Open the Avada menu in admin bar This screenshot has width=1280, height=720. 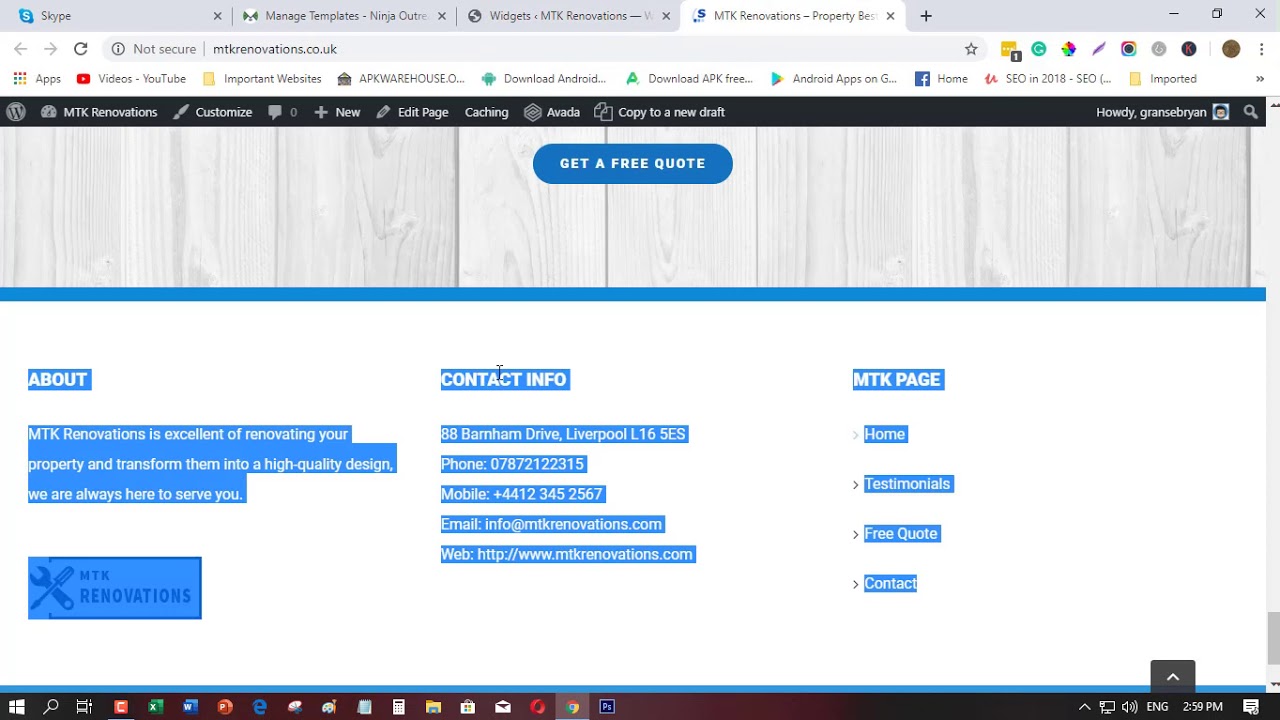pos(552,112)
